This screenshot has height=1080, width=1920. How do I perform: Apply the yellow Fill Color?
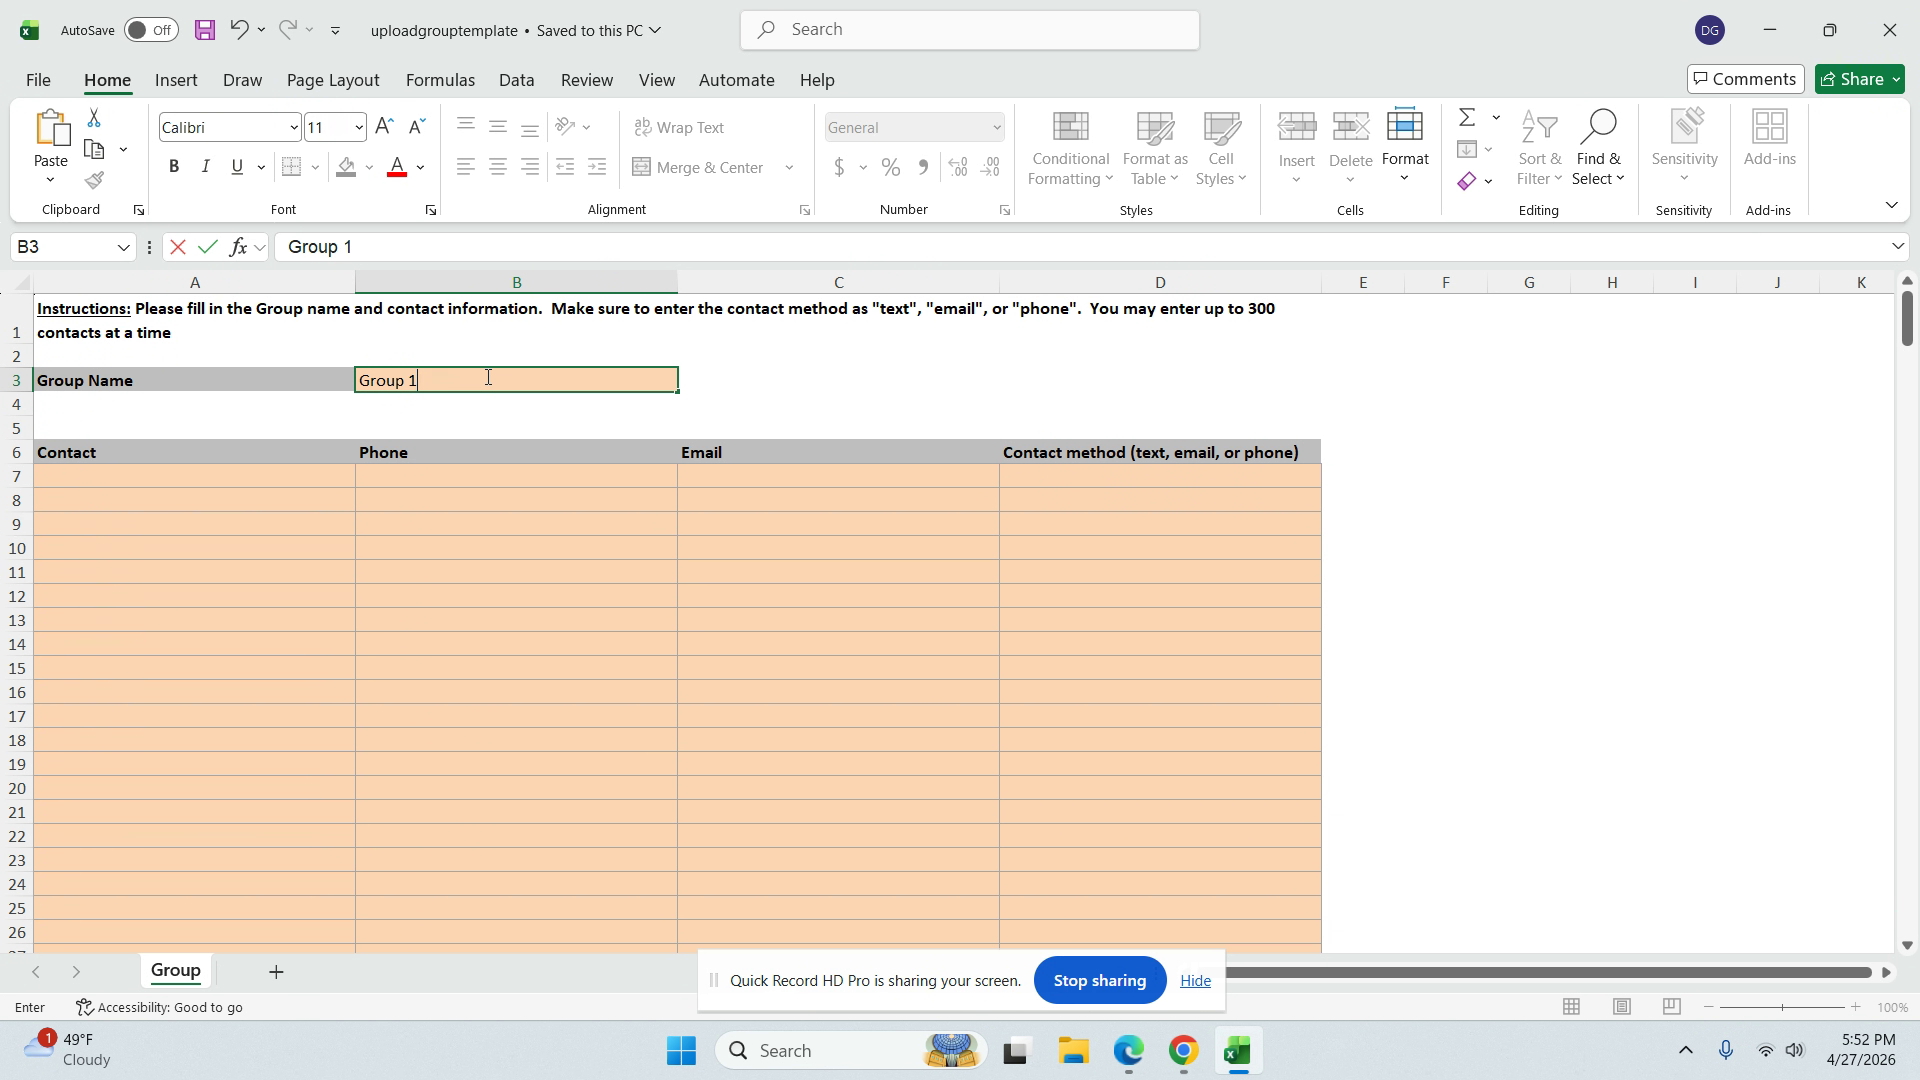tap(346, 167)
